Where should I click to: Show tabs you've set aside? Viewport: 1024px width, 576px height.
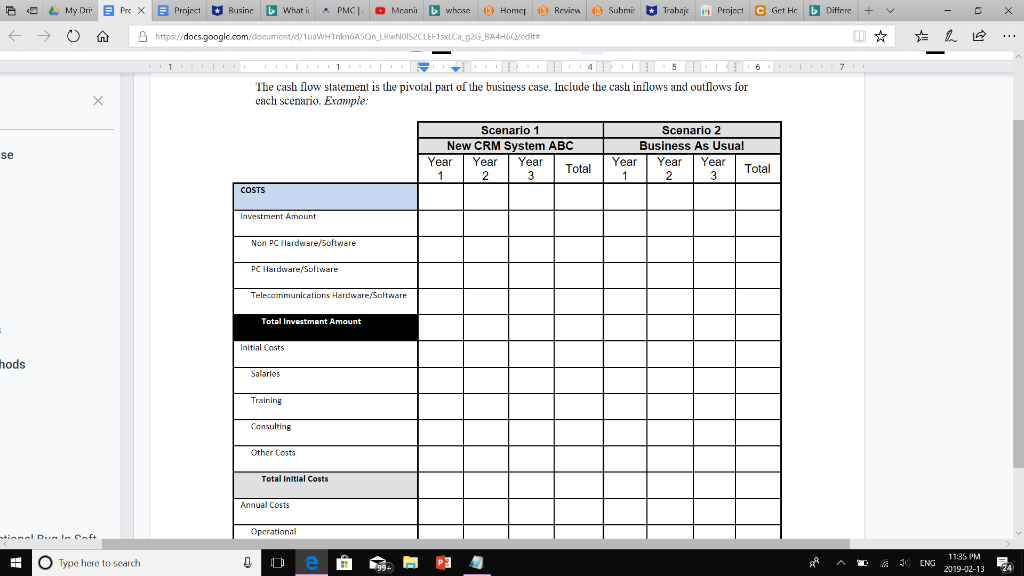[10, 10]
